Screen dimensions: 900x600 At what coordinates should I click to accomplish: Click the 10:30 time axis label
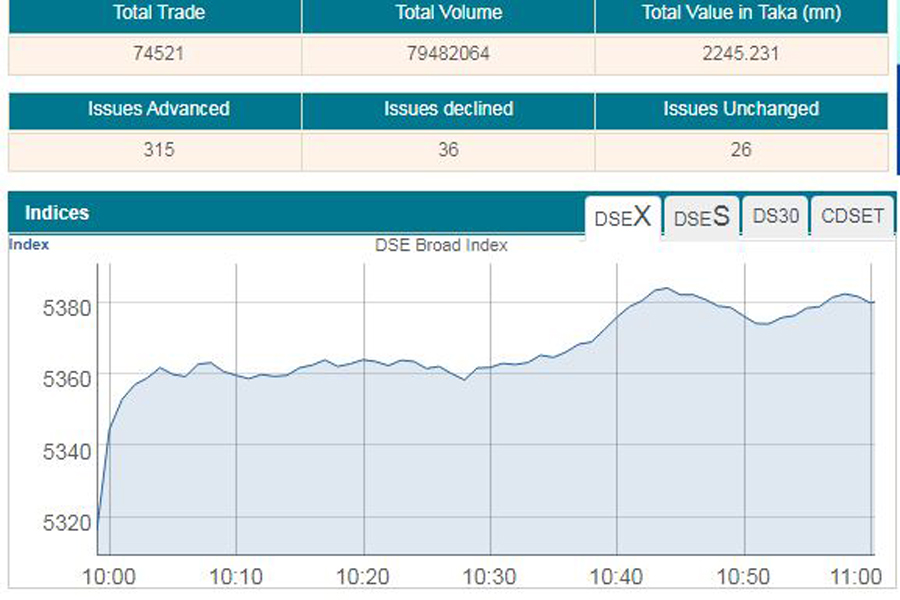[x=490, y=577]
